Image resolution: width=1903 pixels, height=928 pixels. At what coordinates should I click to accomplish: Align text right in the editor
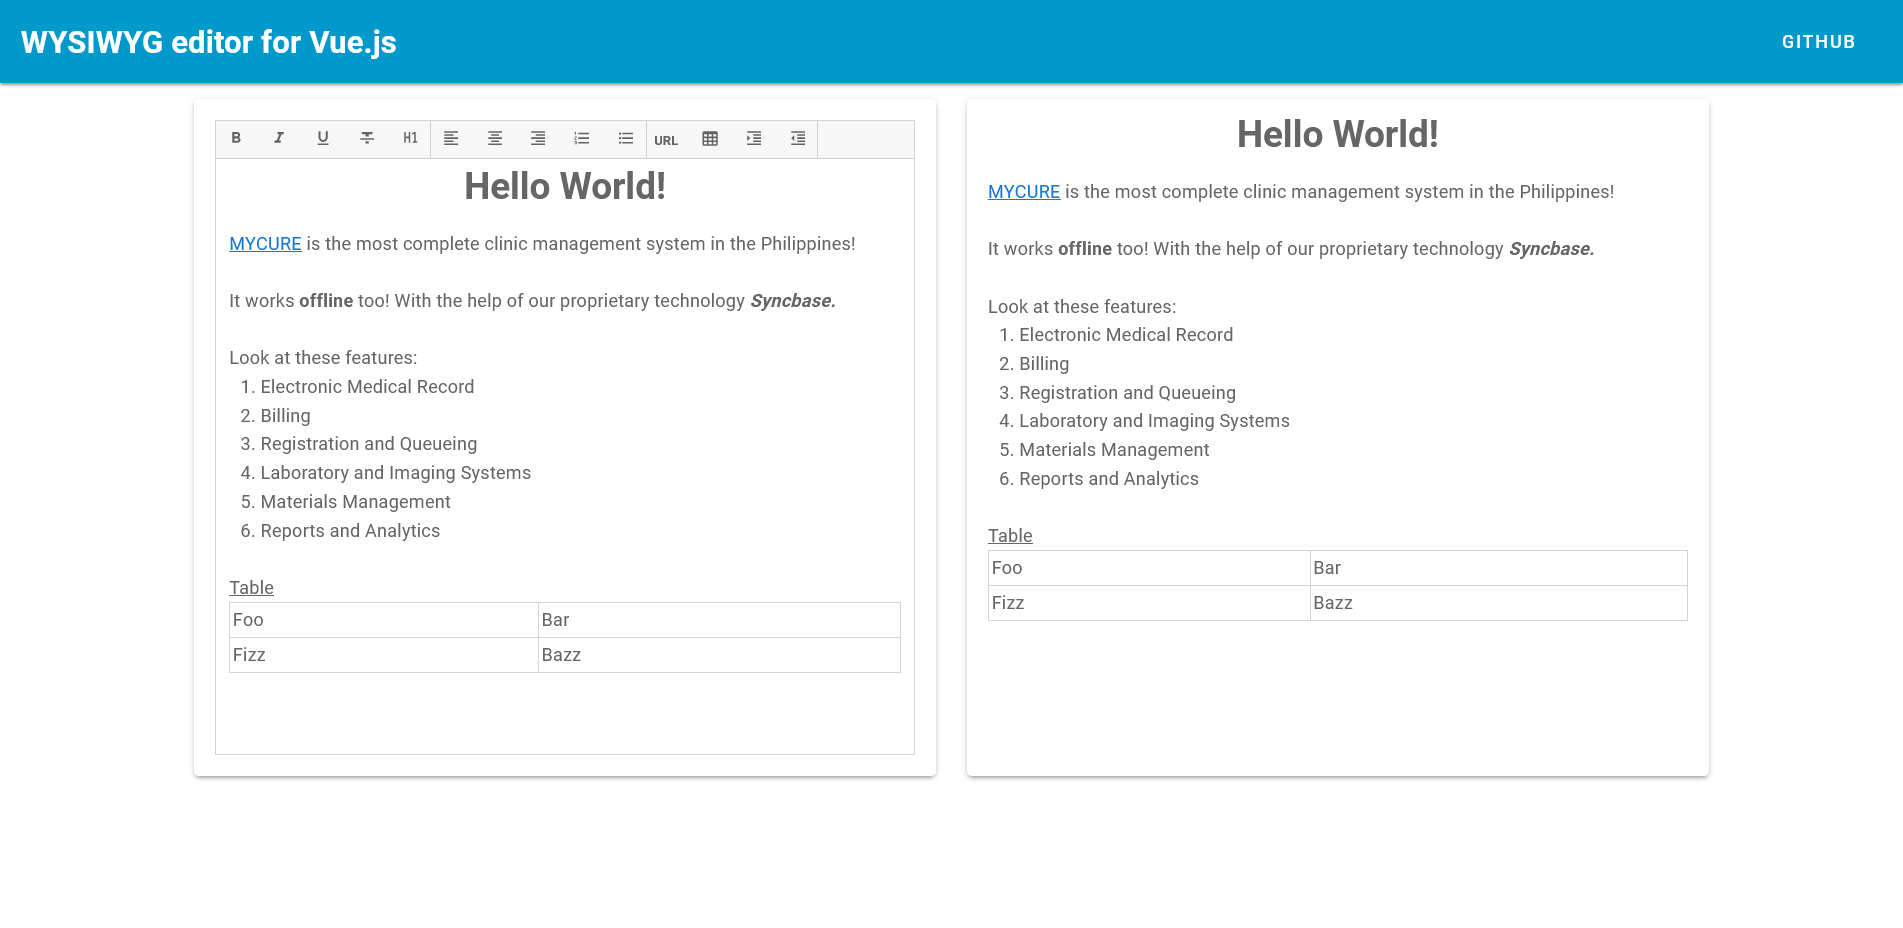click(538, 138)
